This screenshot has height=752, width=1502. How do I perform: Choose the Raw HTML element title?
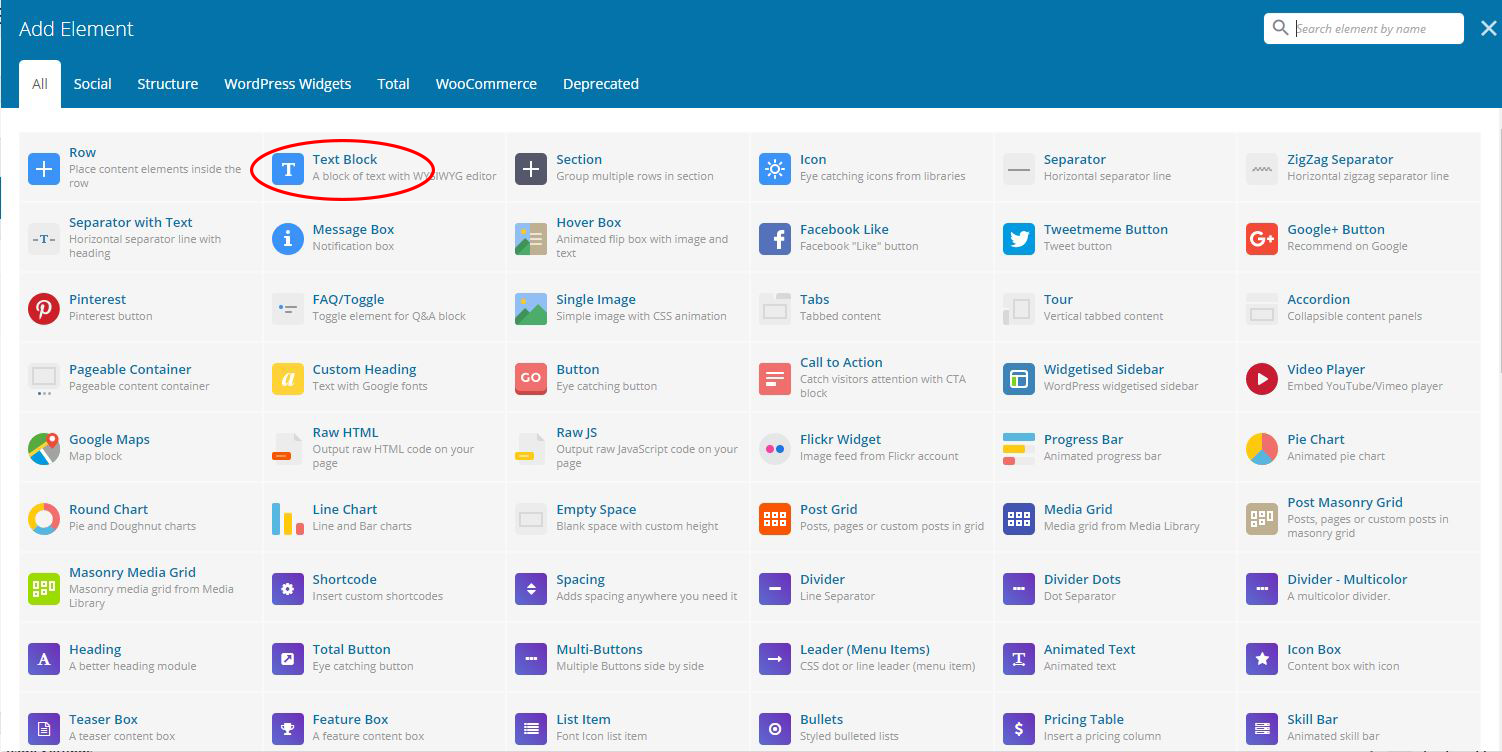345,432
